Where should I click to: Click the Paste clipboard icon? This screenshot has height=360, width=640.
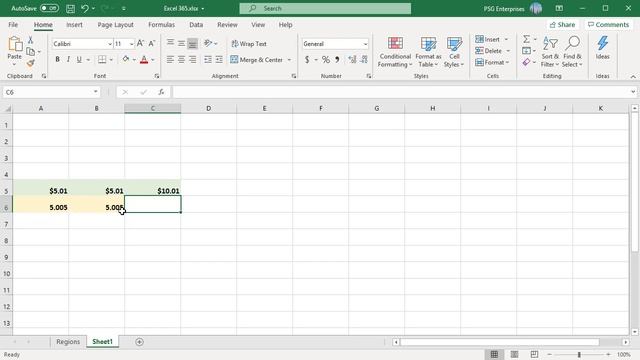pos(15,44)
